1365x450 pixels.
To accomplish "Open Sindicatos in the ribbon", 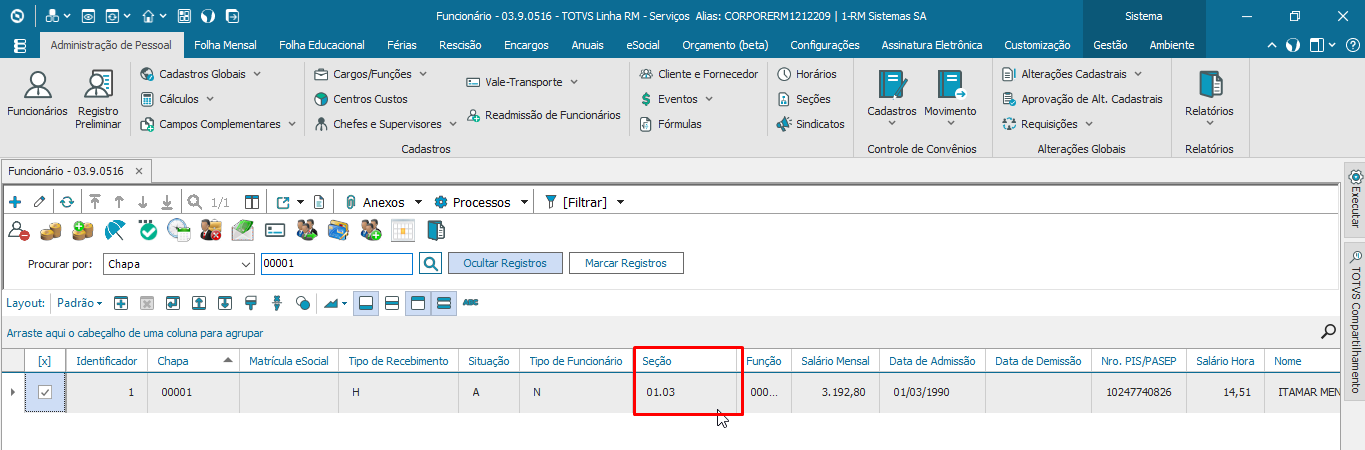I will coord(810,124).
